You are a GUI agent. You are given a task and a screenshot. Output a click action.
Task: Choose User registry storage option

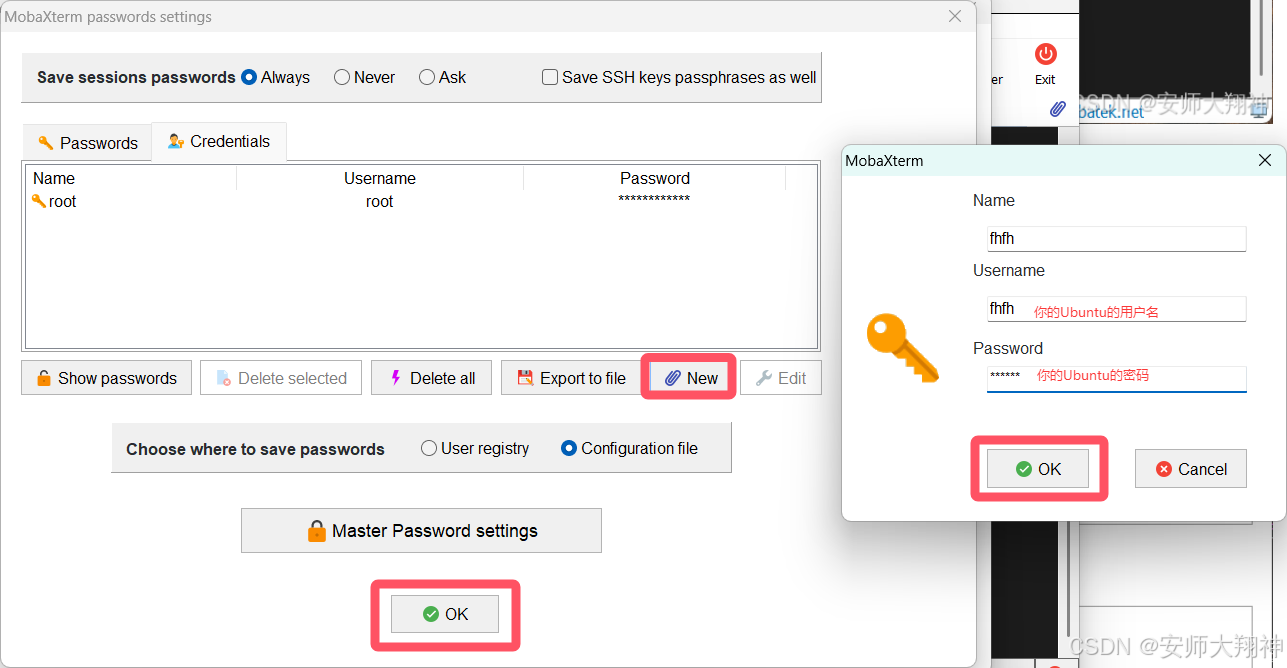click(429, 448)
